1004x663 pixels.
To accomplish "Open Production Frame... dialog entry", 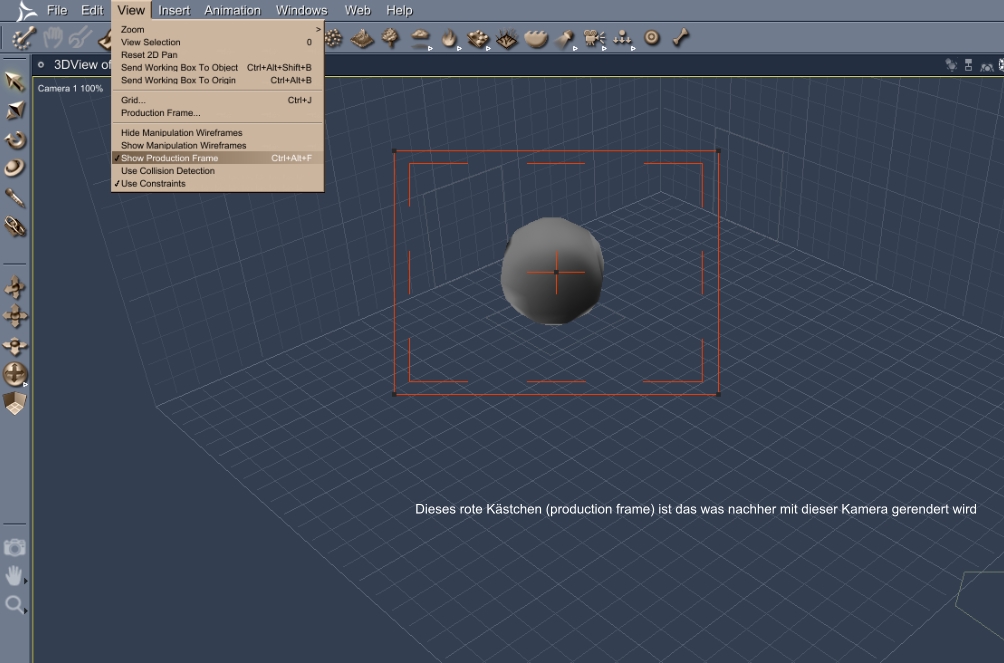I will pyautogui.click(x=218, y=113).
